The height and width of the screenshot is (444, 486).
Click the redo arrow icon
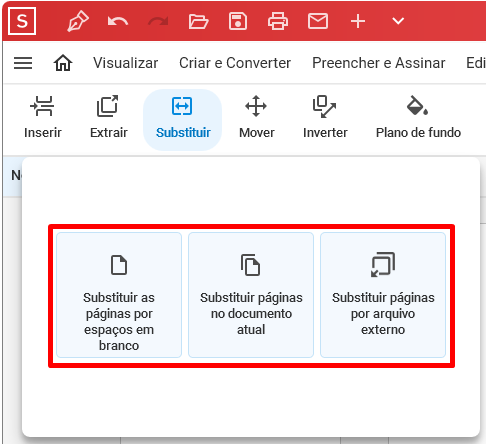158,21
